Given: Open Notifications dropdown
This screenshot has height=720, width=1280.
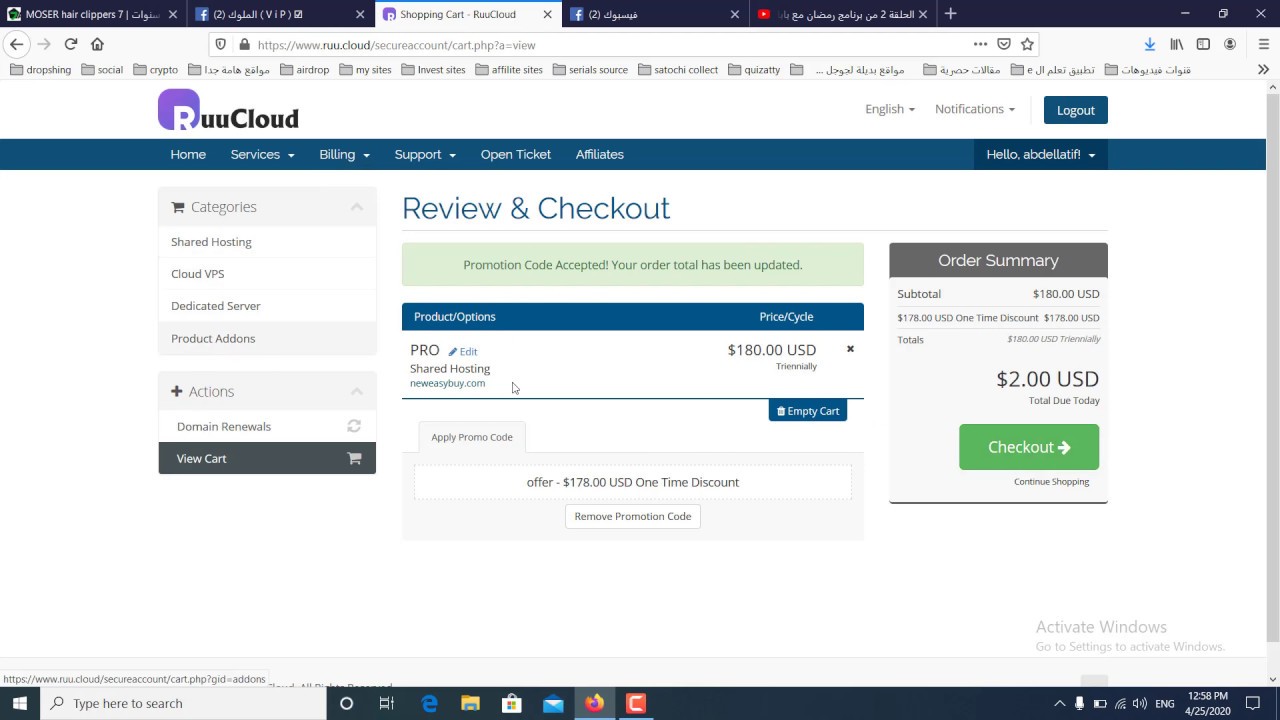Looking at the screenshot, I should point(975,109).
